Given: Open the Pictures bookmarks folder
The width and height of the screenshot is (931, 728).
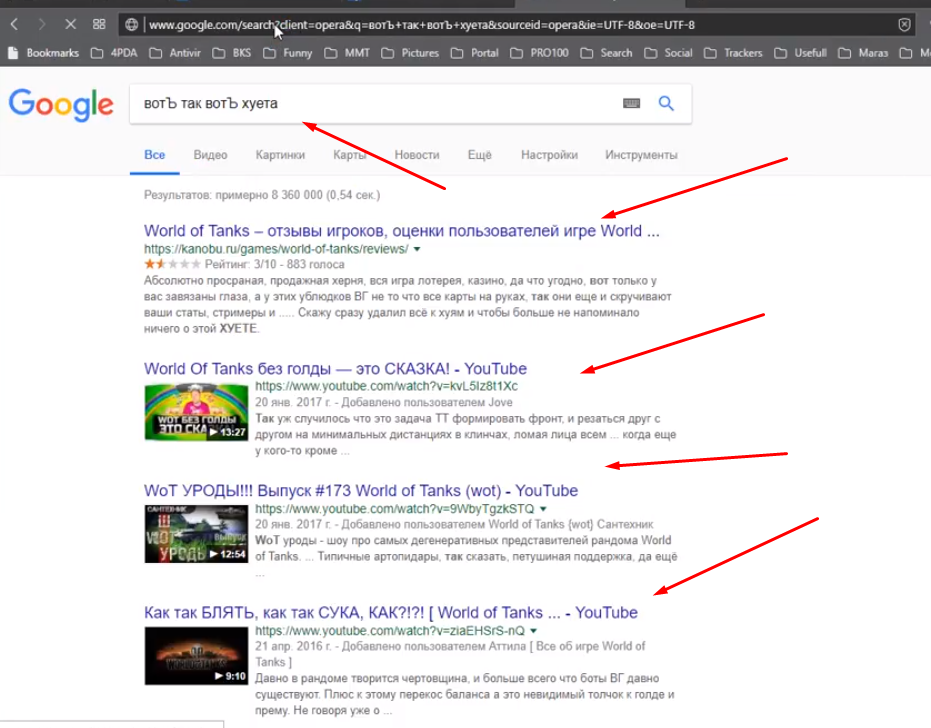Looking at the screenshot, I should [x=410, y=53].
